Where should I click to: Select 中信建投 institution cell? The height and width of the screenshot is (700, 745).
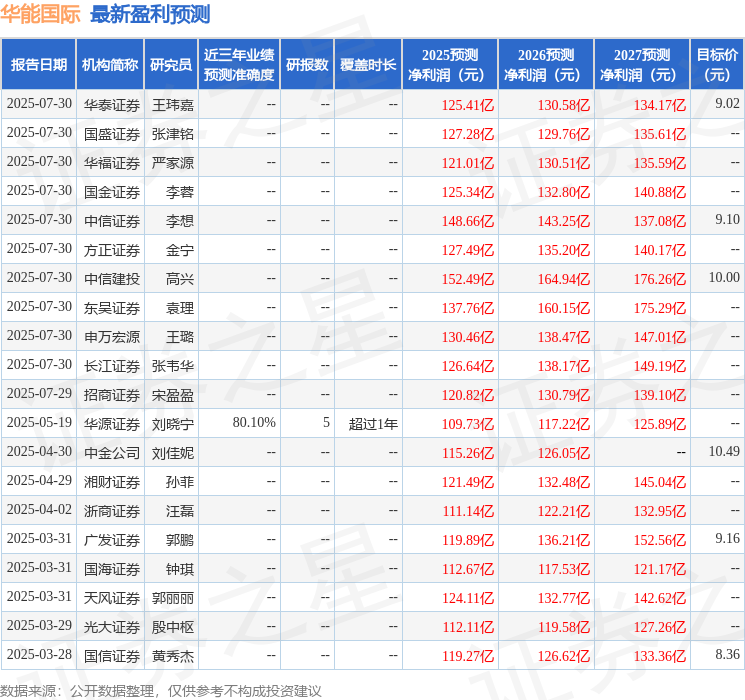point(112,278)
